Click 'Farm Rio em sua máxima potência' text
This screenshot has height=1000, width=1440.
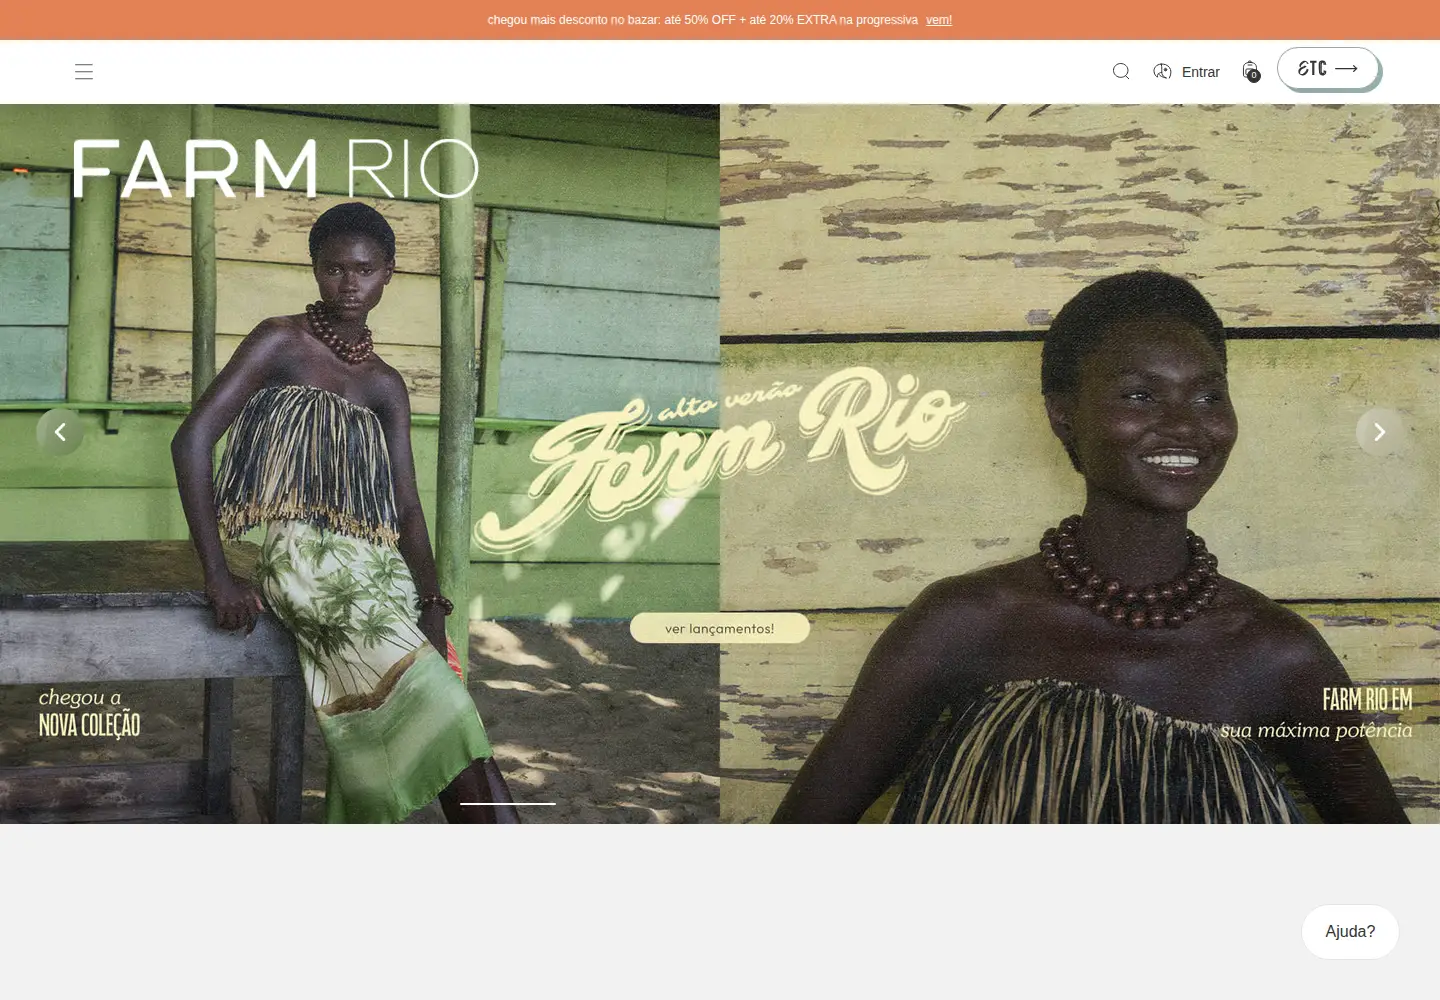point(1316,714)
